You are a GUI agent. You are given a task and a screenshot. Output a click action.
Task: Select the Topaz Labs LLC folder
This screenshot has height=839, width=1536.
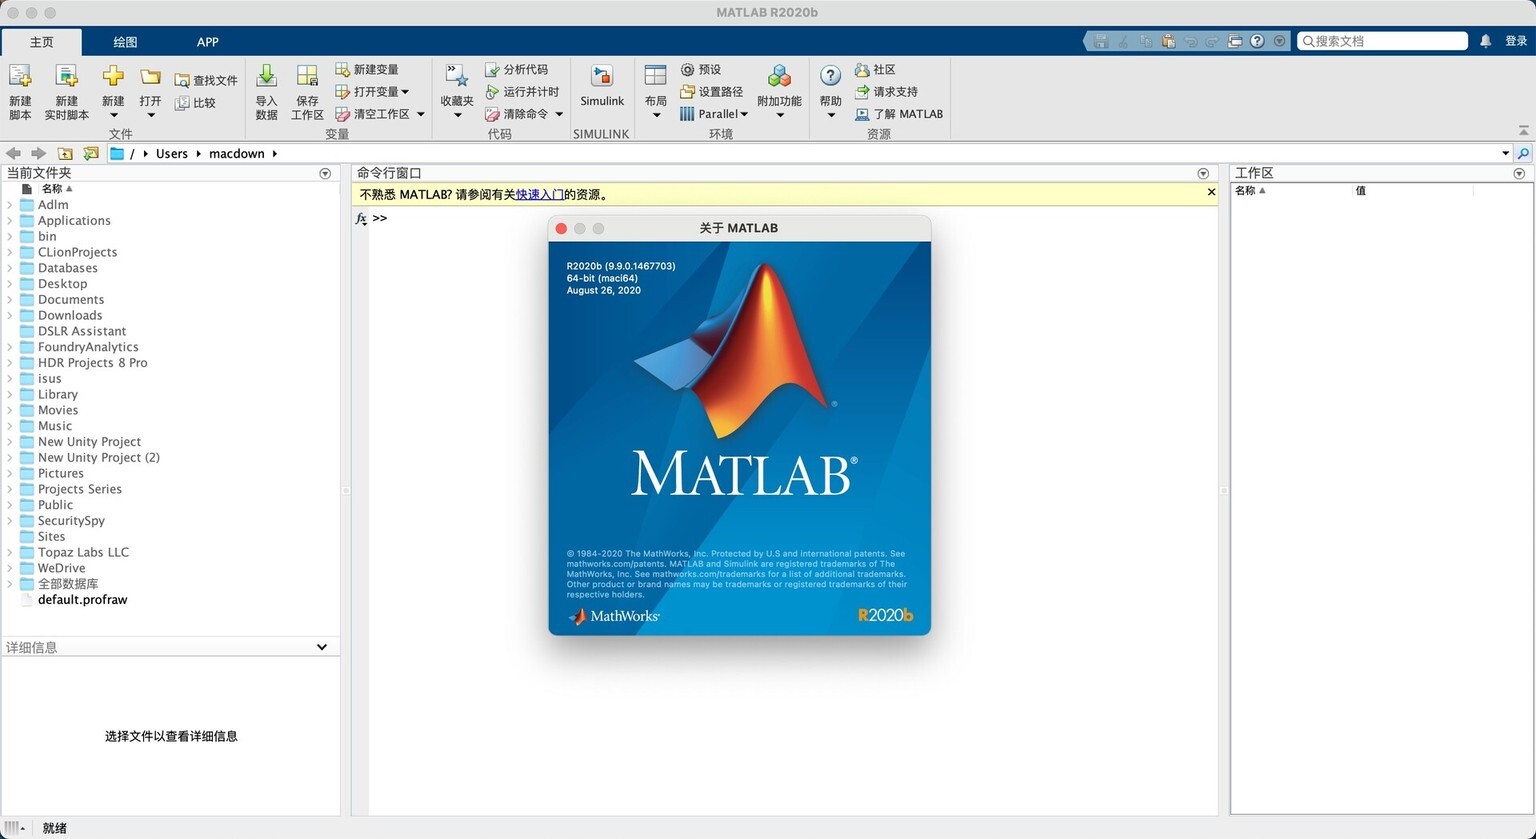[x=83, y=552]
